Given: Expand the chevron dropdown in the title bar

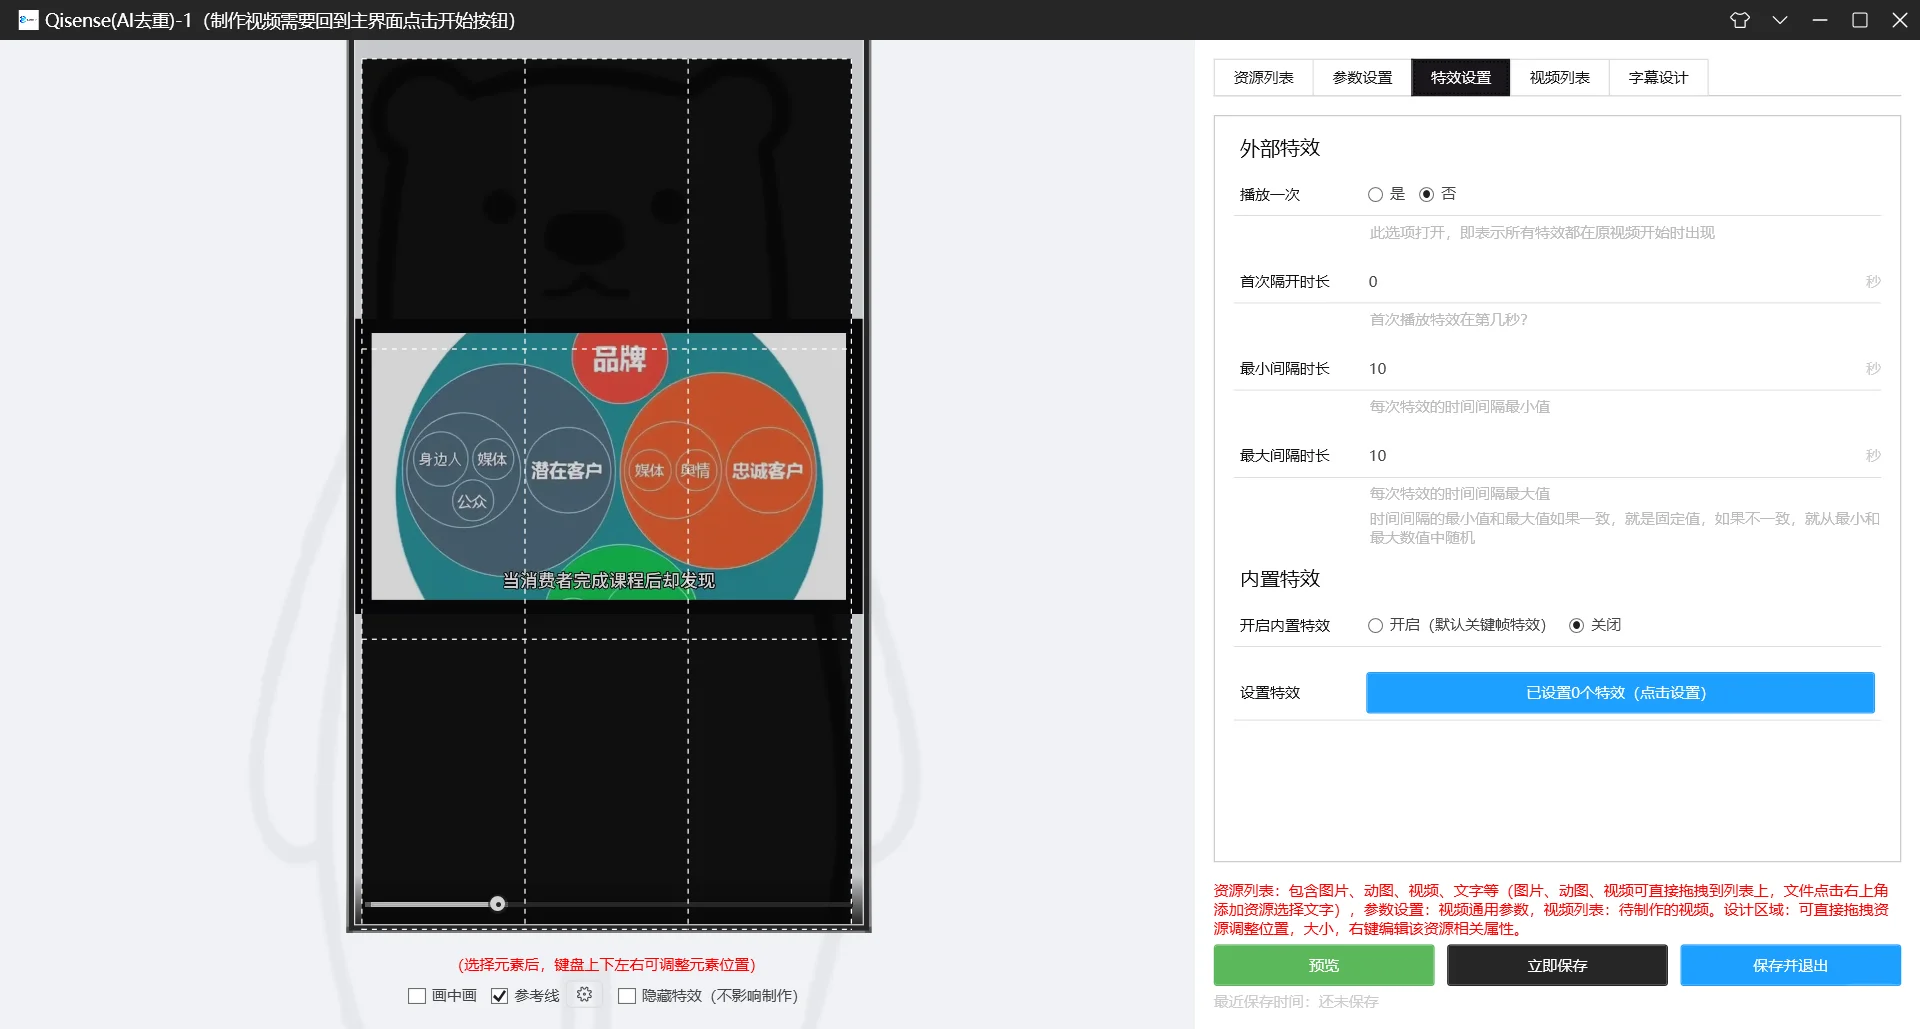Looking at the screenshot, I should 1780,19.
